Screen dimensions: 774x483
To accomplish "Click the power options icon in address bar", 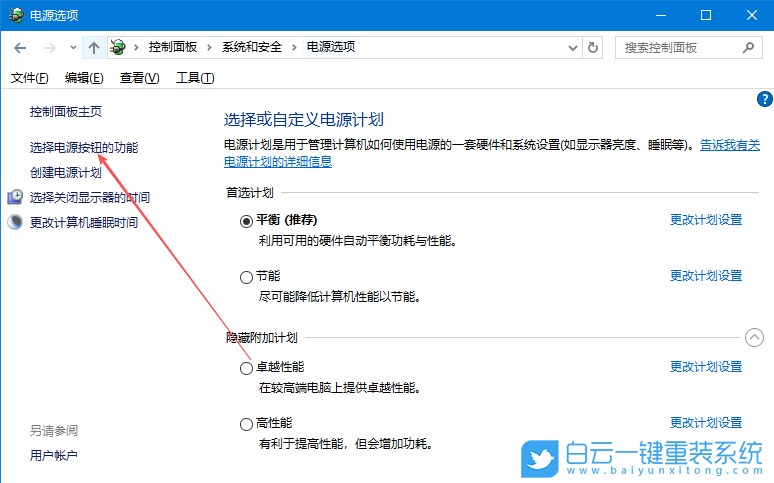I will 117,47.
